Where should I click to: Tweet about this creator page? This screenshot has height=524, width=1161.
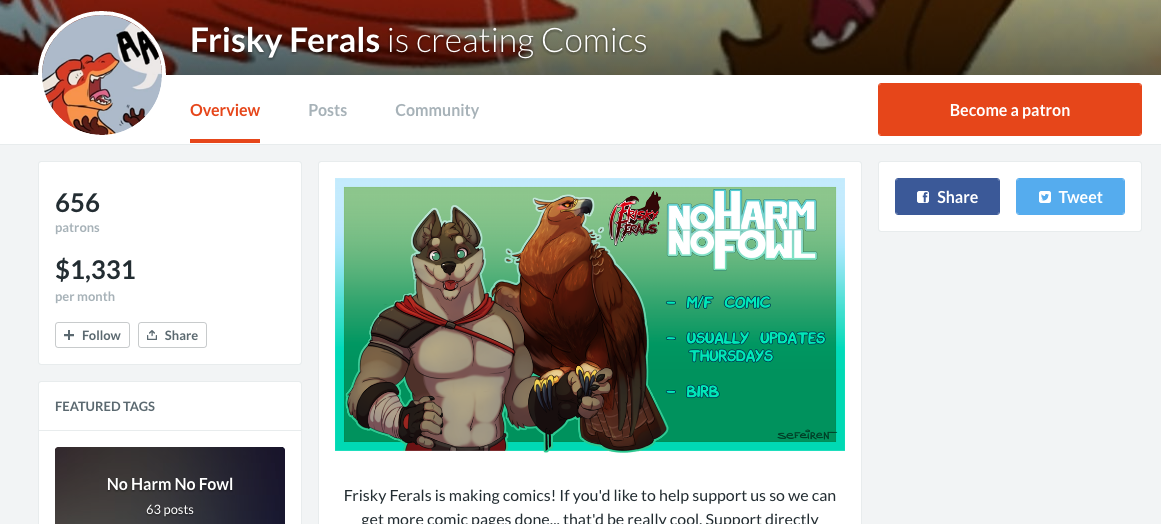(x=1070, y=197)
